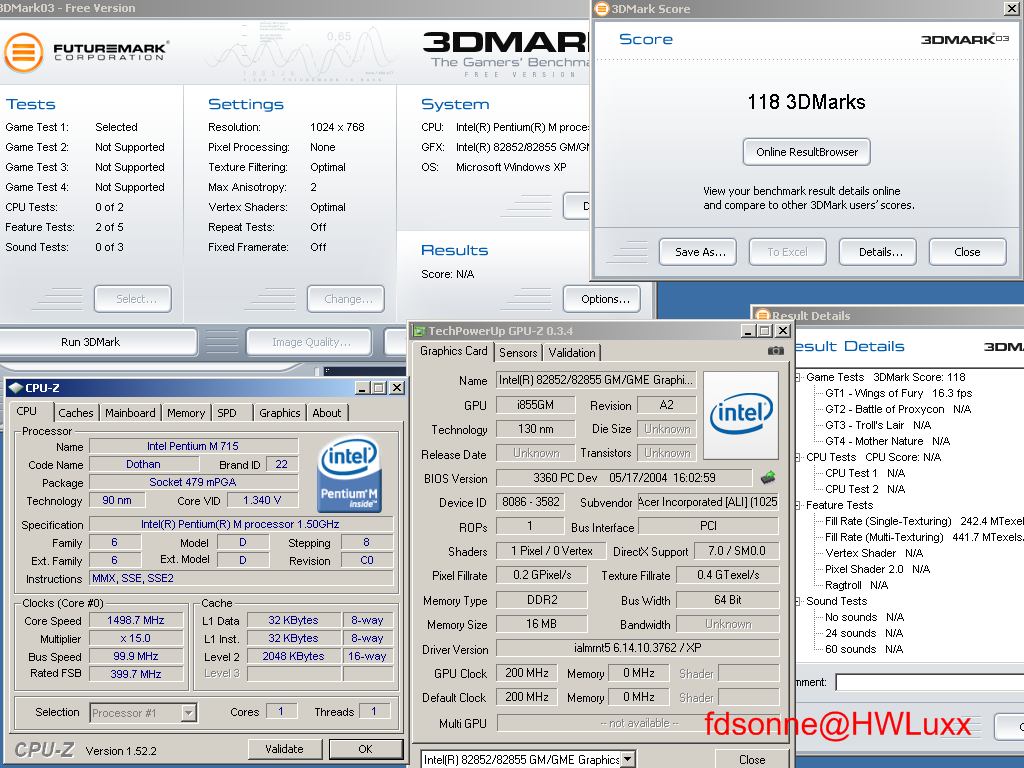Click the OK button in CPU-Z
Viewport: 1024px width, 768px height.
click(366, 749)
